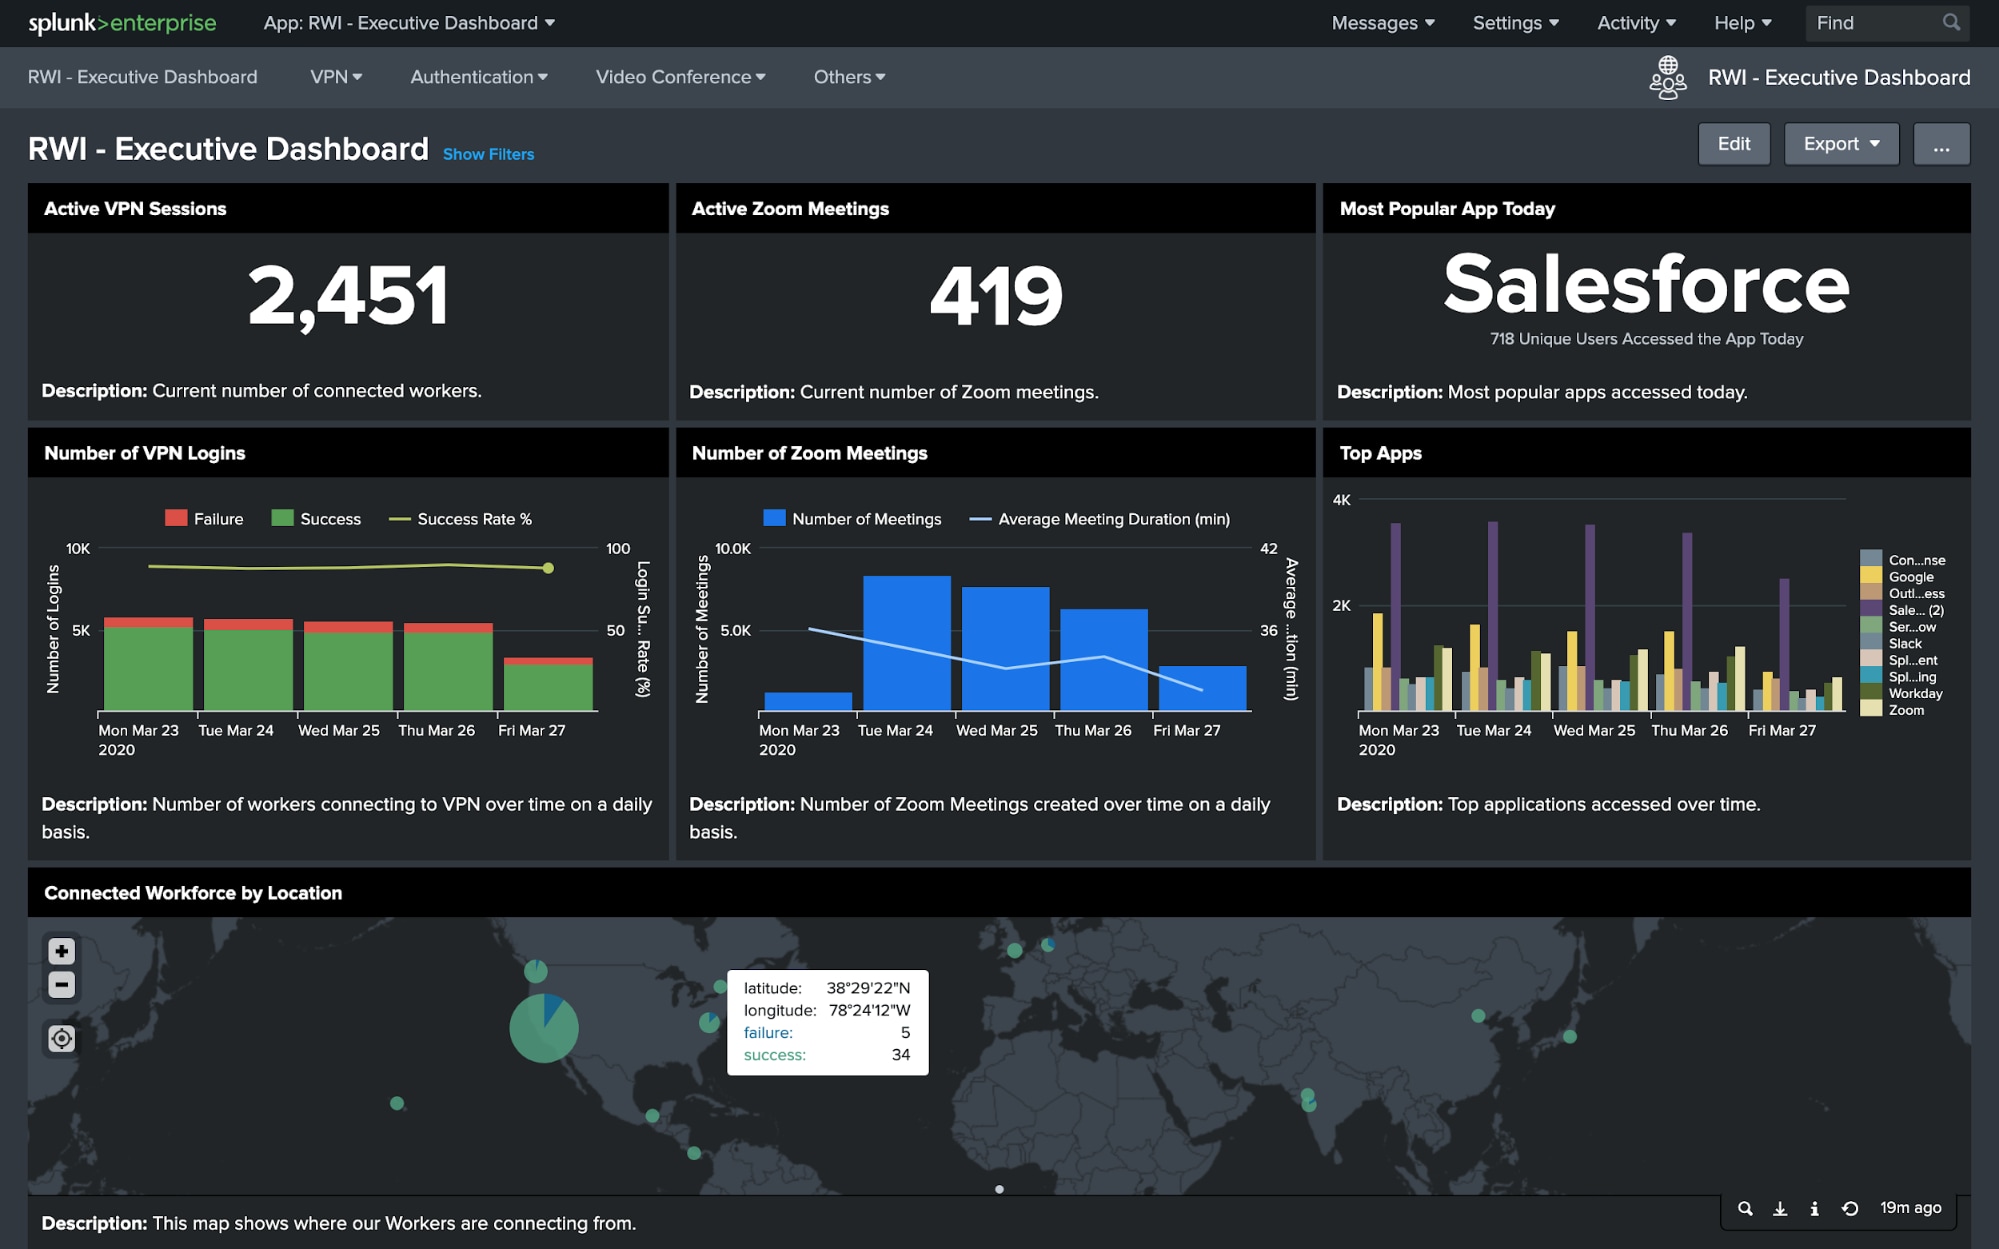Select the RWI - Executive Dashboard tab
This screenshot has width=1999, height=1249.
click(144, 76)
